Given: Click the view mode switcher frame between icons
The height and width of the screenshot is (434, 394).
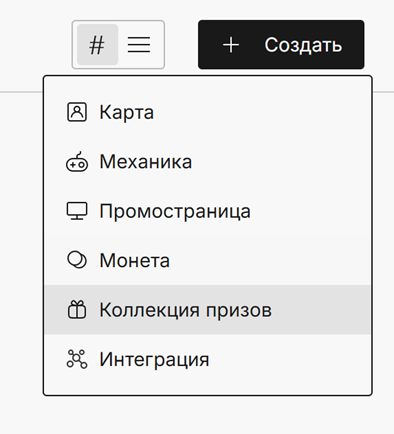Looking at the screenshot, I should 118,45.
